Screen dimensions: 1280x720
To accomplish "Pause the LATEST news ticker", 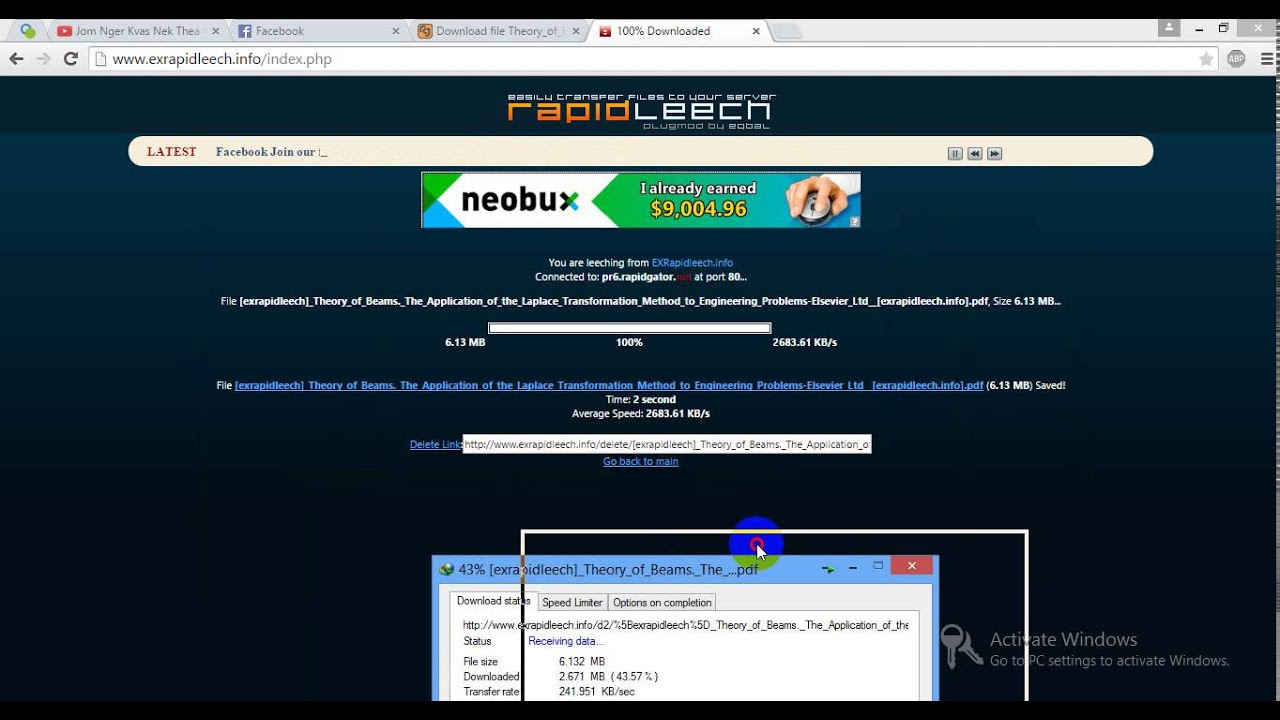I will pyautogui.click(x=955, y=153).
